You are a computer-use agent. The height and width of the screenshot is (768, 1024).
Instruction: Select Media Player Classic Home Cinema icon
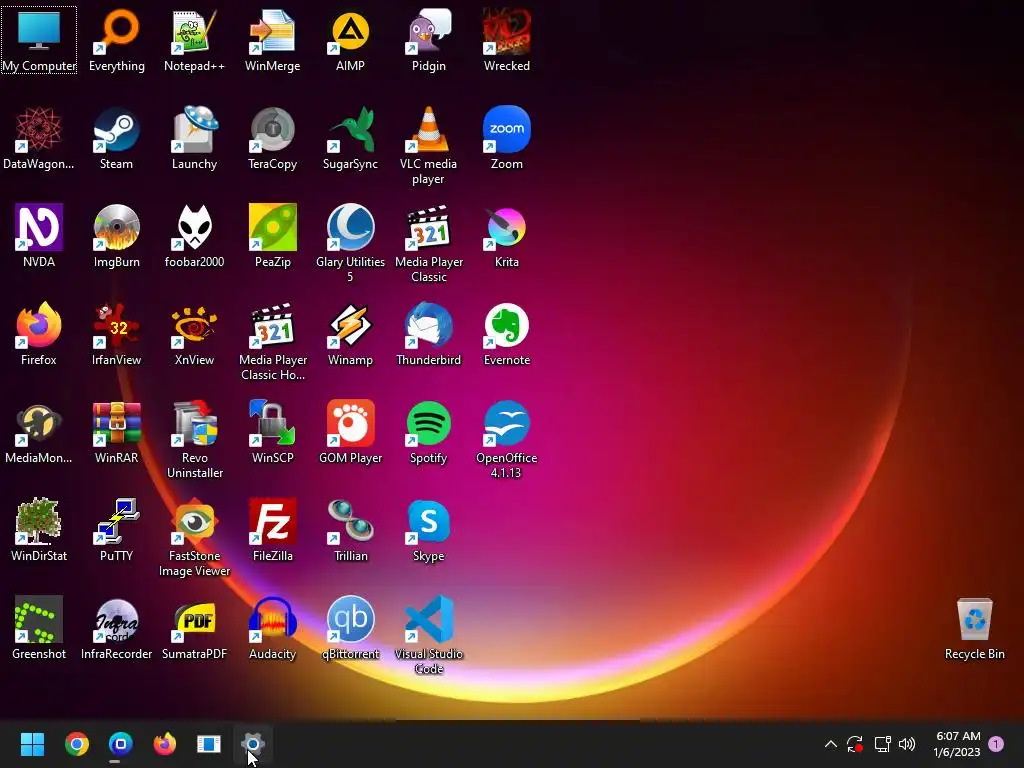click(x=273, y=325)
